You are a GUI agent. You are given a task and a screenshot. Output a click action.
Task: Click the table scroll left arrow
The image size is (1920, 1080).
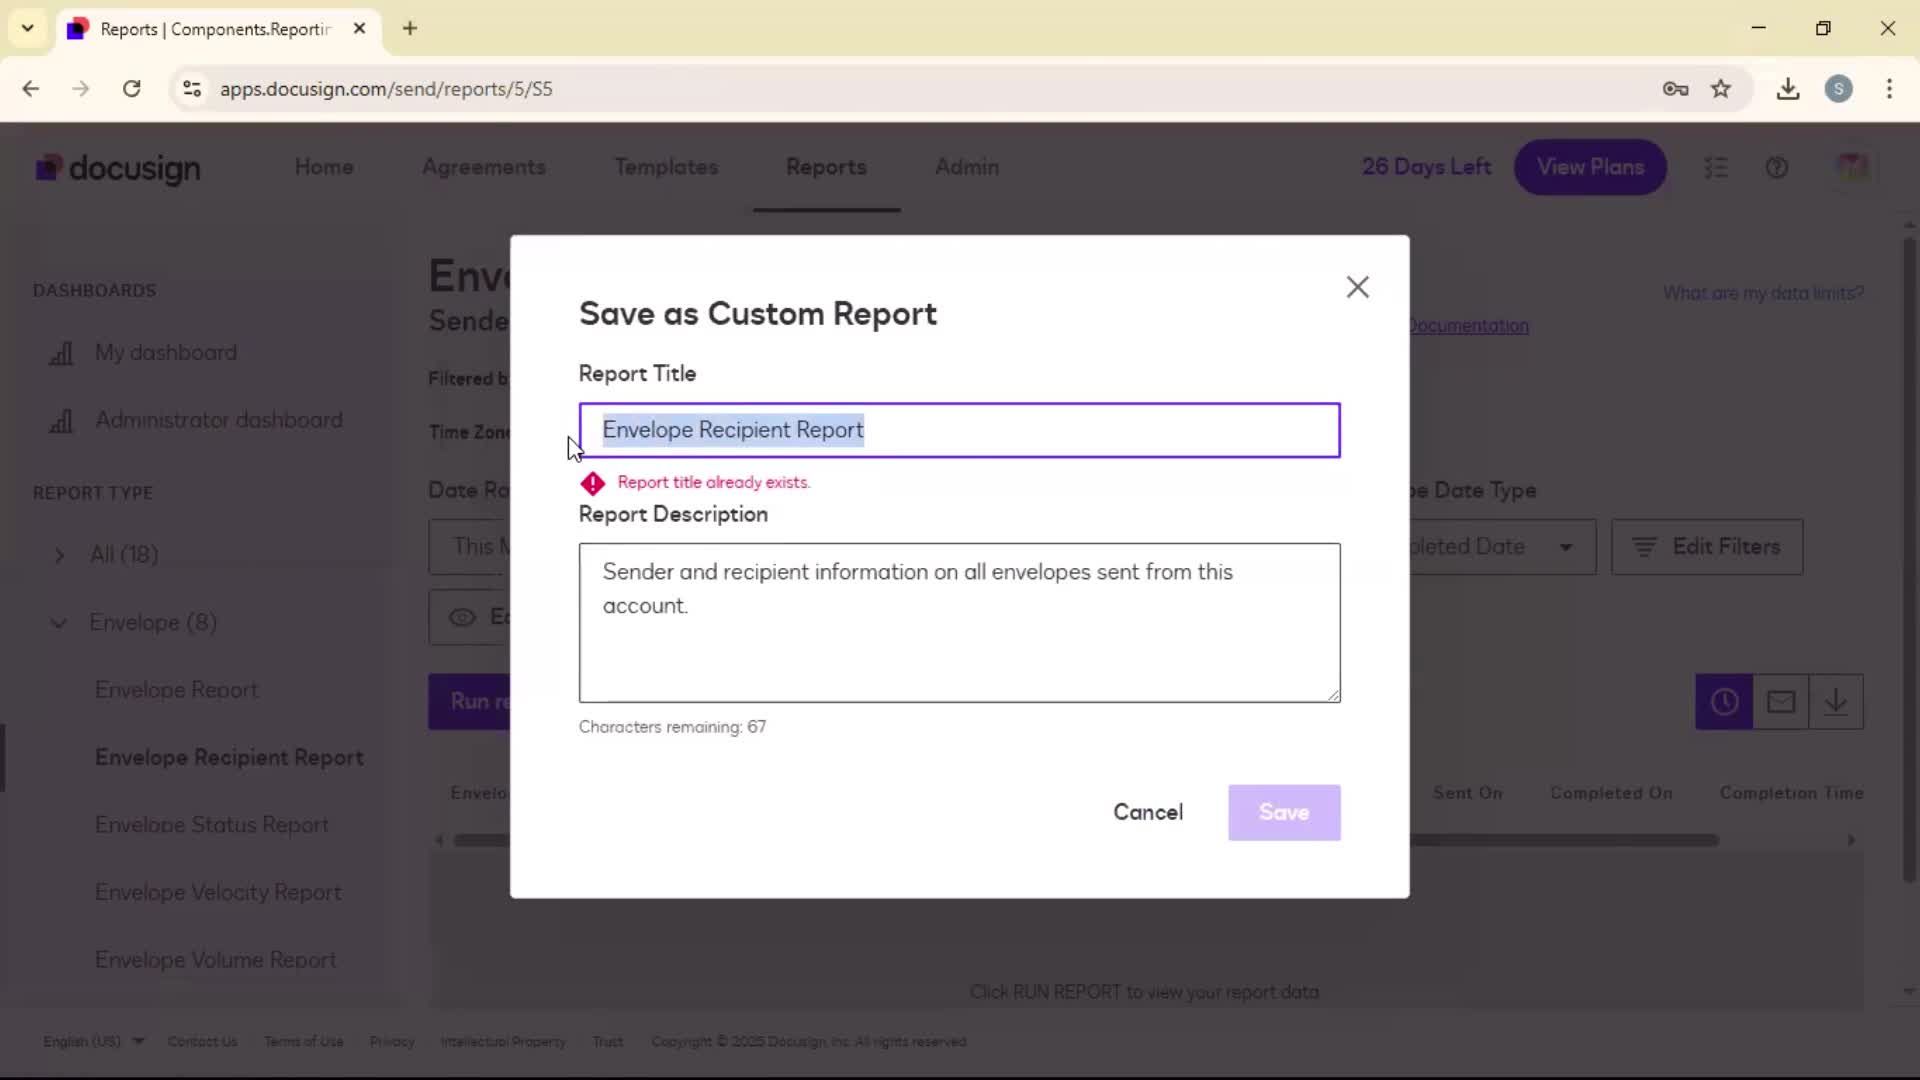pyautogui.click(x=439, y=840)
